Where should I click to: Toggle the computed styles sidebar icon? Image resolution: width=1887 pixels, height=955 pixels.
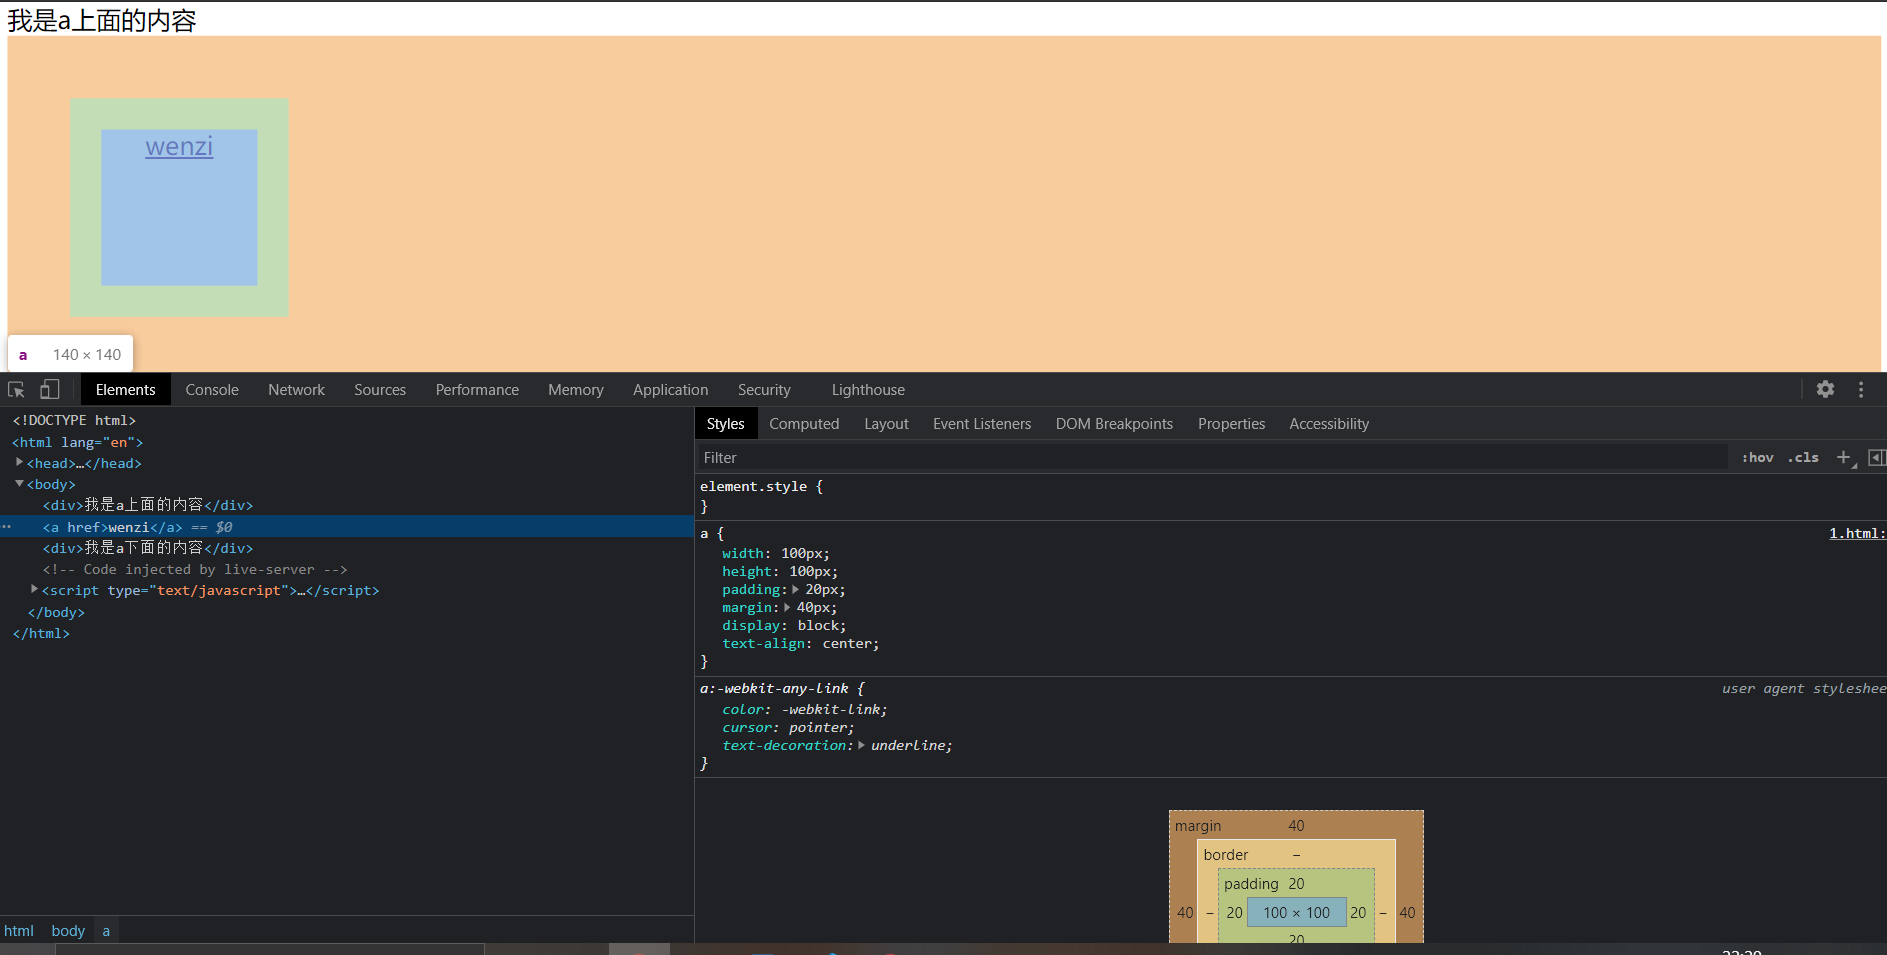coord(1876,458)
